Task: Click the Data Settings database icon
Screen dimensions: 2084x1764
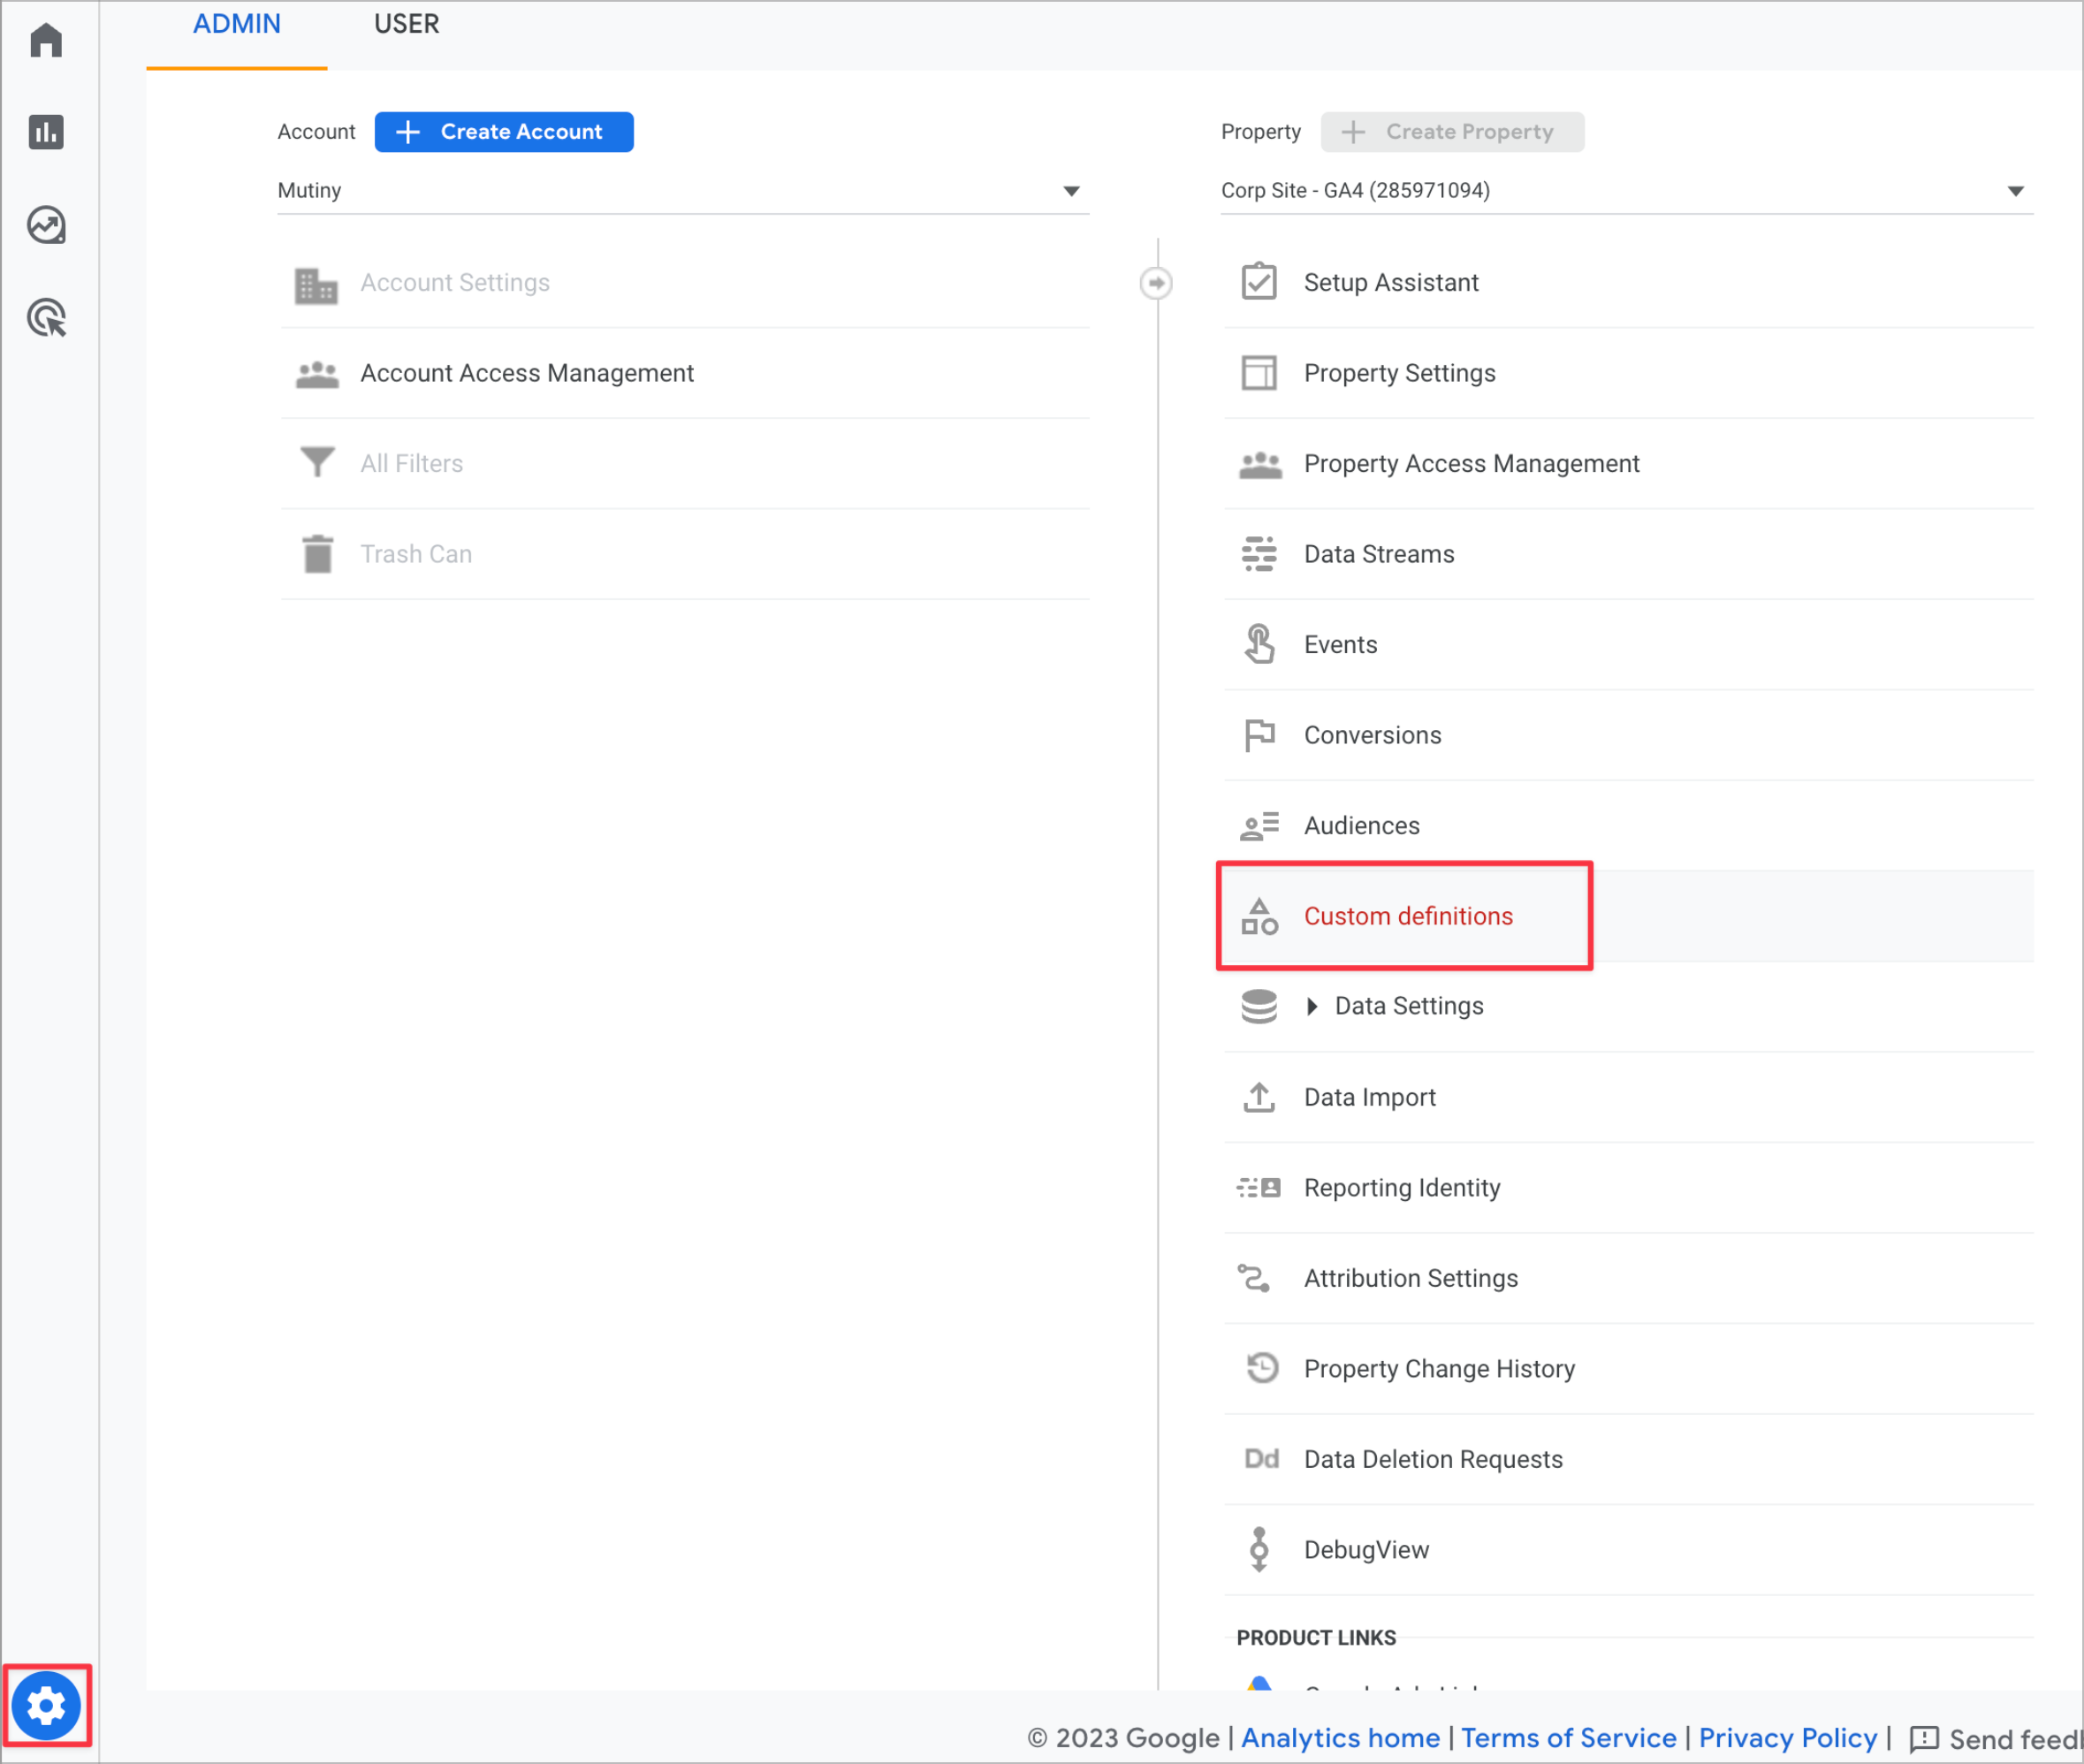Action: 1259,1007
